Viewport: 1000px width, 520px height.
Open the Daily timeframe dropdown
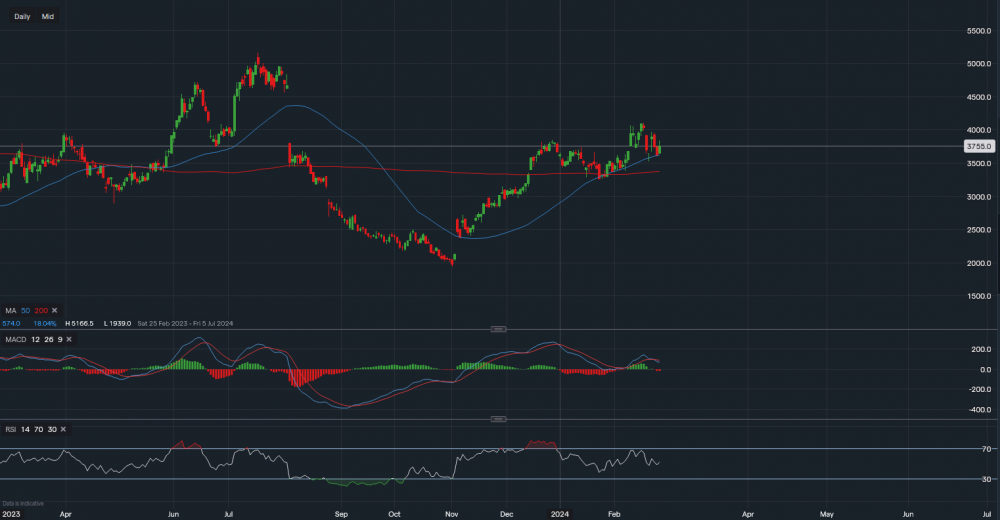tap(22, 17)
